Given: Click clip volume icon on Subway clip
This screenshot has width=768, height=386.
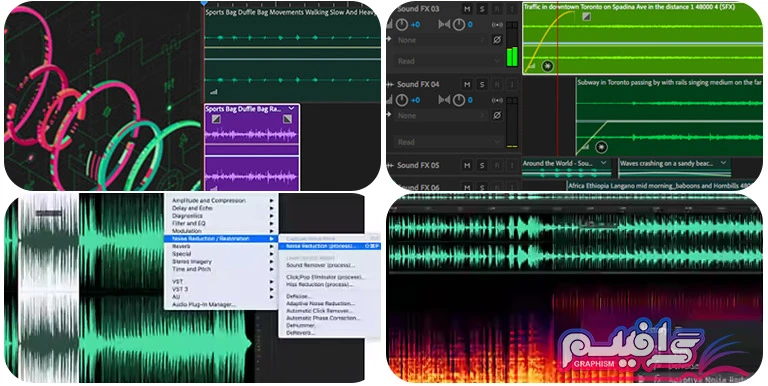Looking at the screenshot, I should tap(585, 147).
